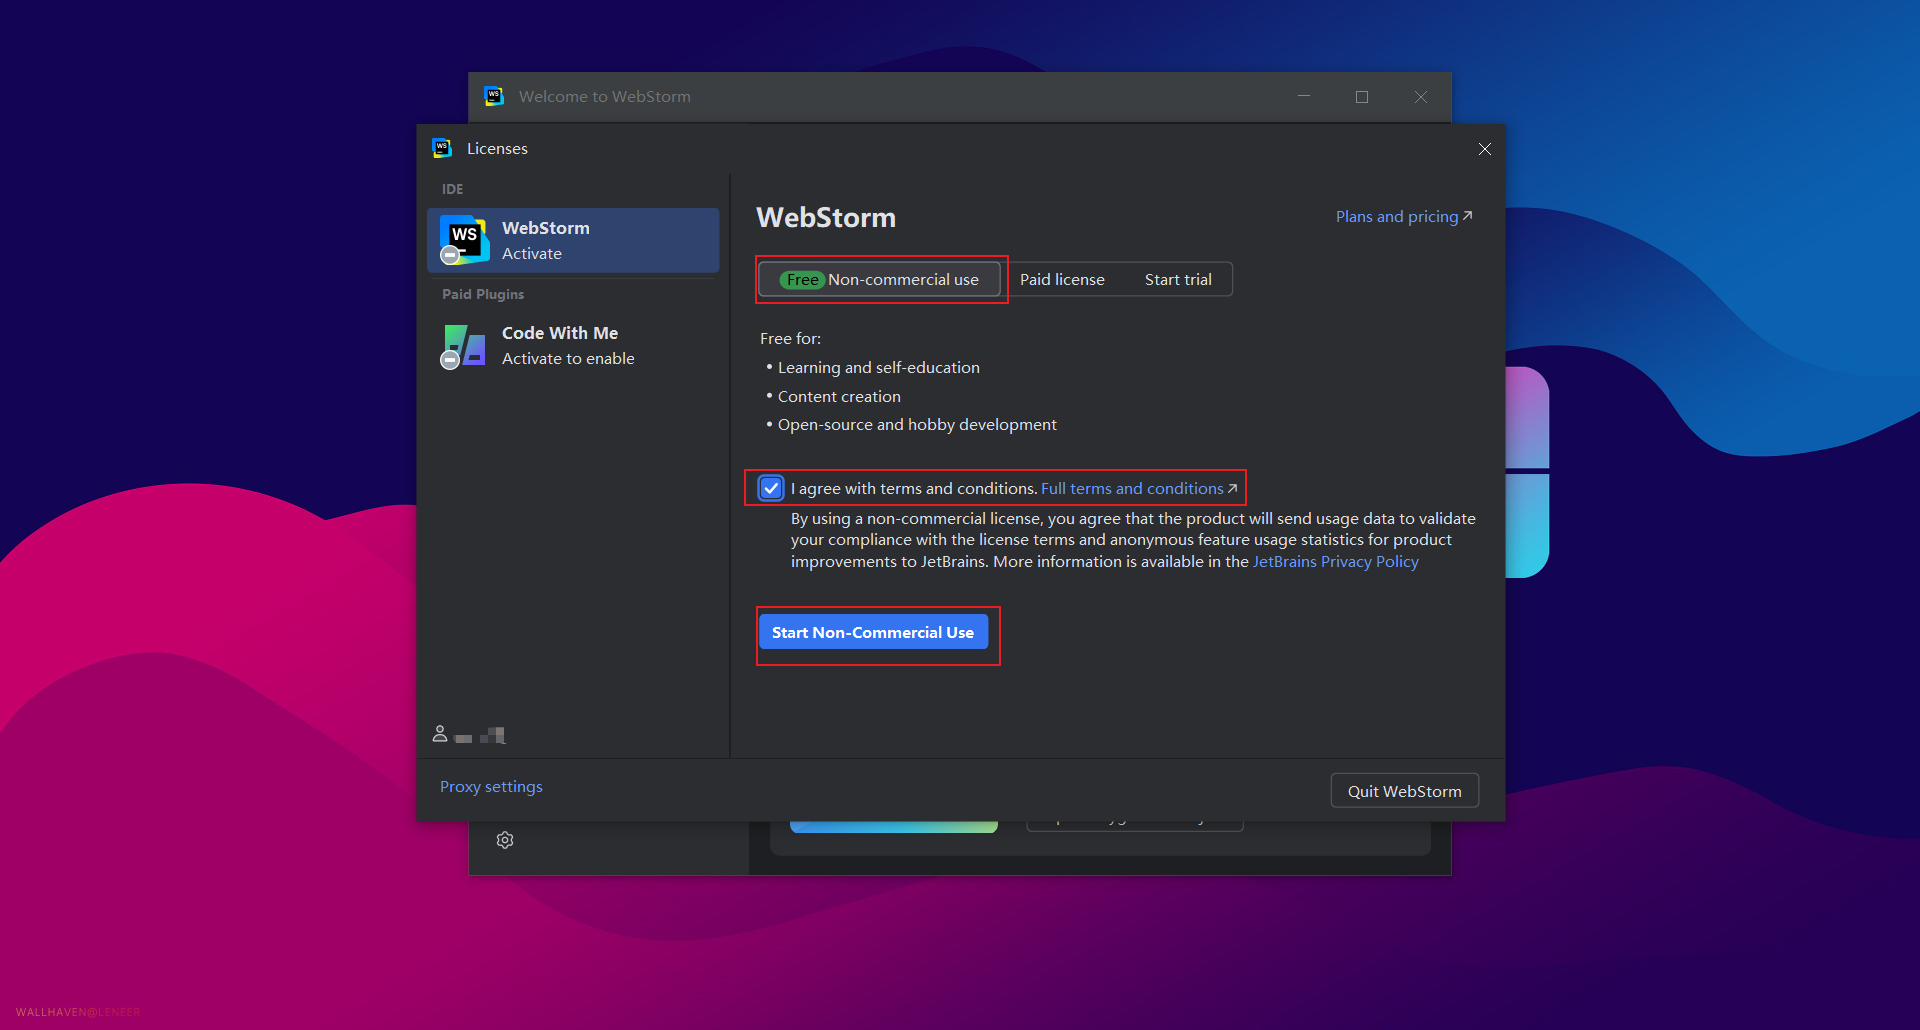This screenshot has width=1920, height=1030.
Task: Click the user account icon in the sidebar
Action: pyautogui.click(x=439, y=734)
